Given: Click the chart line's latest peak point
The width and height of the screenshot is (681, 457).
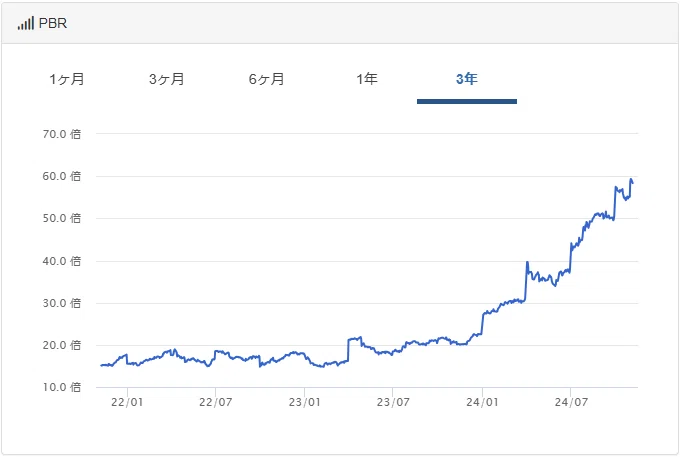Looking at the screenshot, I should click(631, 179).
